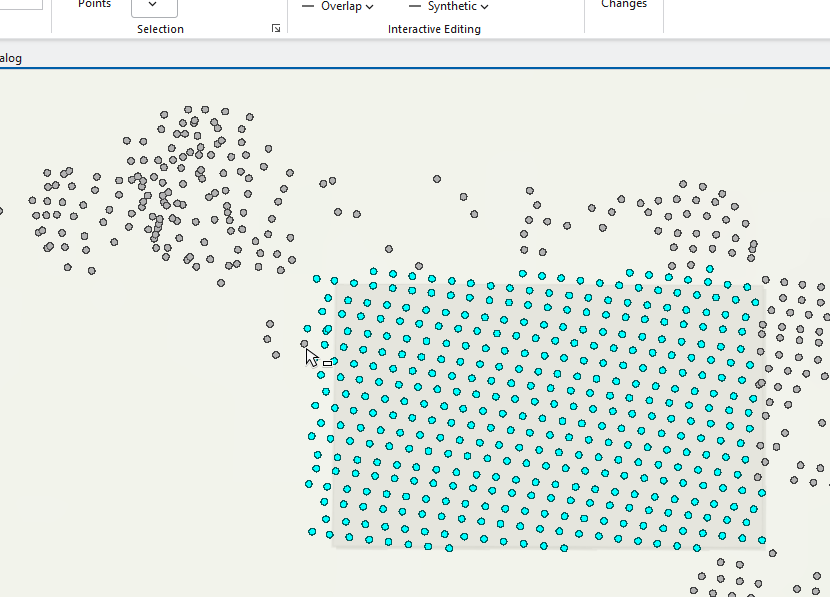The width and height of the screenshot is (830, 597).
Task: Expand the Overlap dropdown menu
Action: pos(369,7)
